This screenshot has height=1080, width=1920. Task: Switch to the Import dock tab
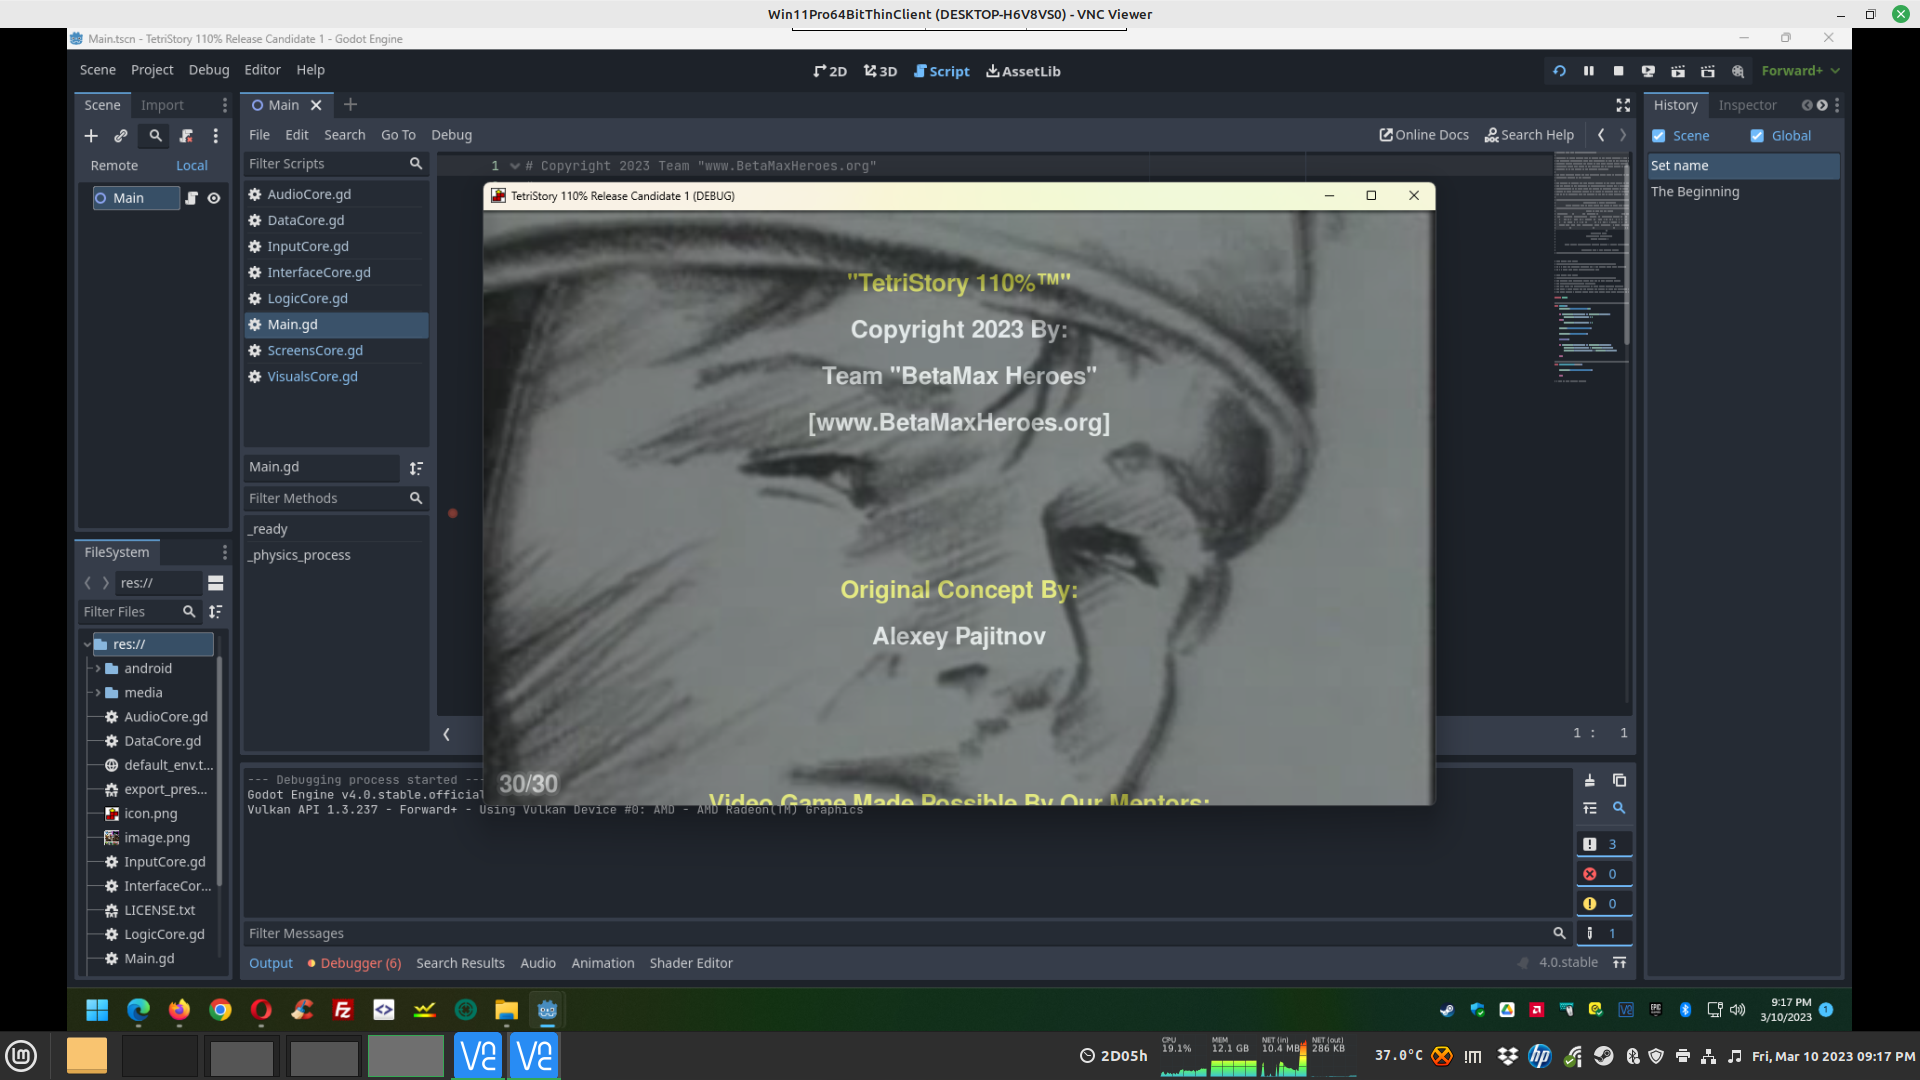[162, 105]
